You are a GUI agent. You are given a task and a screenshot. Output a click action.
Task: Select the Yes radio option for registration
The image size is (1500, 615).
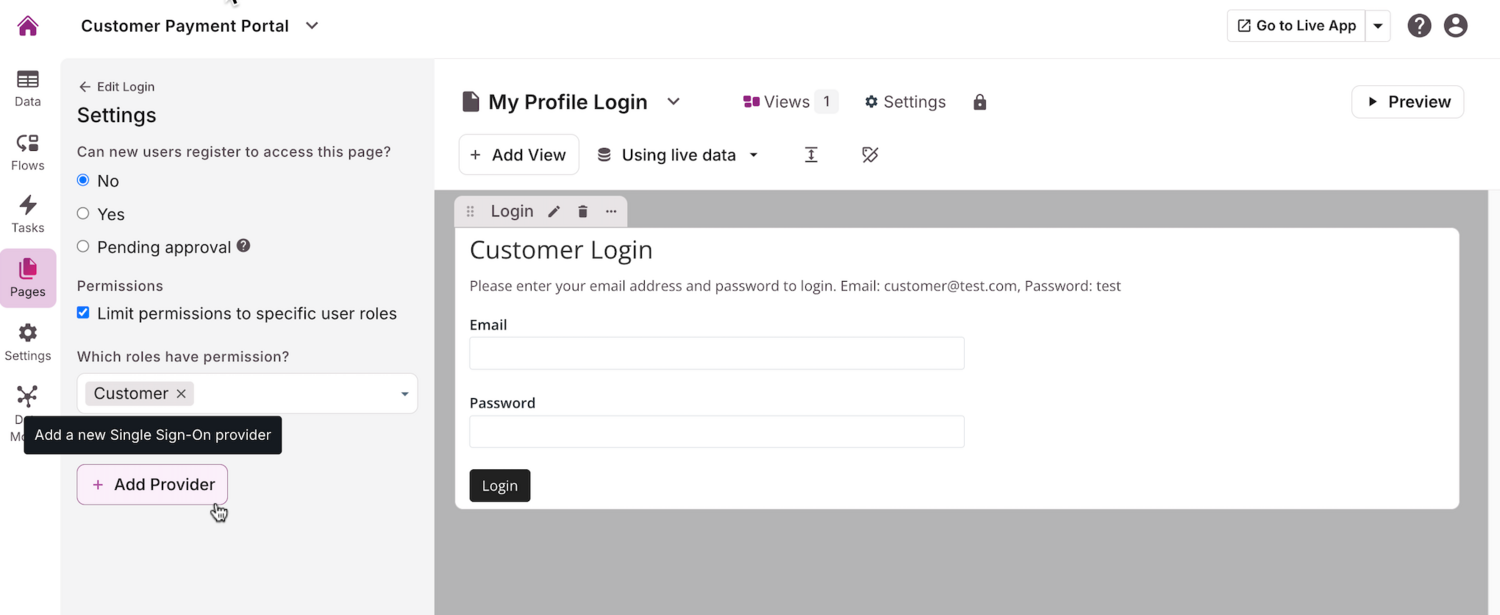(x=83, y=214)
